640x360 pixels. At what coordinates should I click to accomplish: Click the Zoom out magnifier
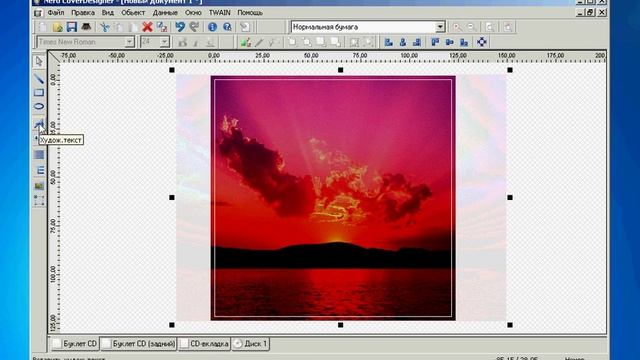[x=472, y=27]
